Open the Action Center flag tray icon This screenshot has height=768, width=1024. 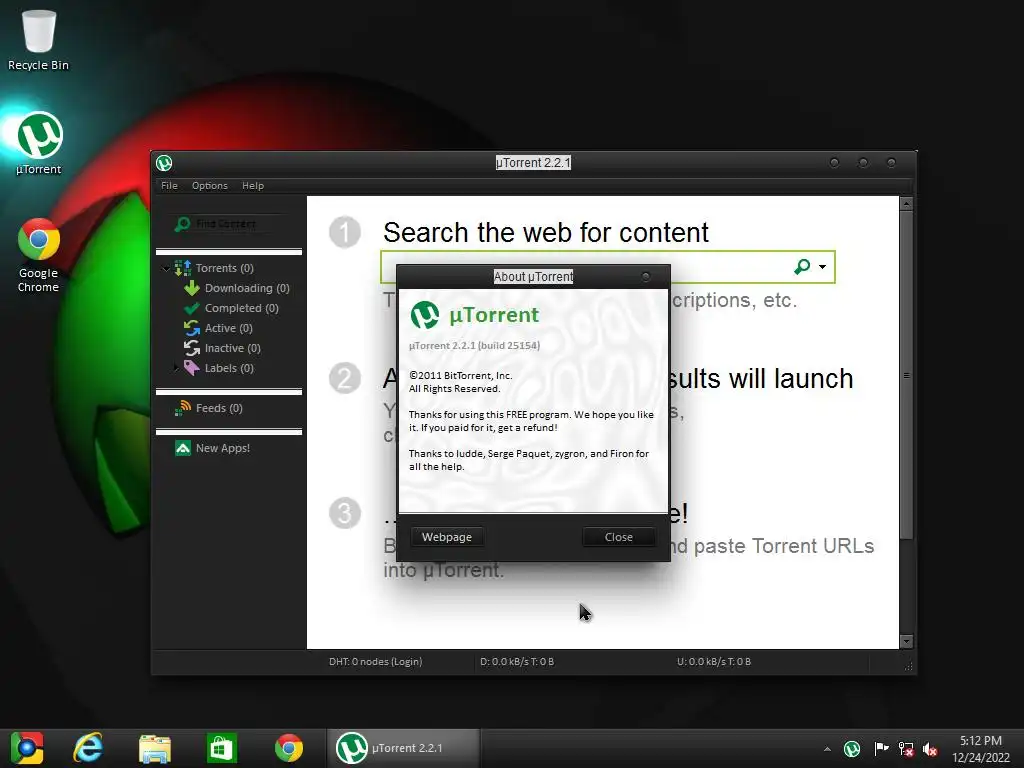coord(881,749)
